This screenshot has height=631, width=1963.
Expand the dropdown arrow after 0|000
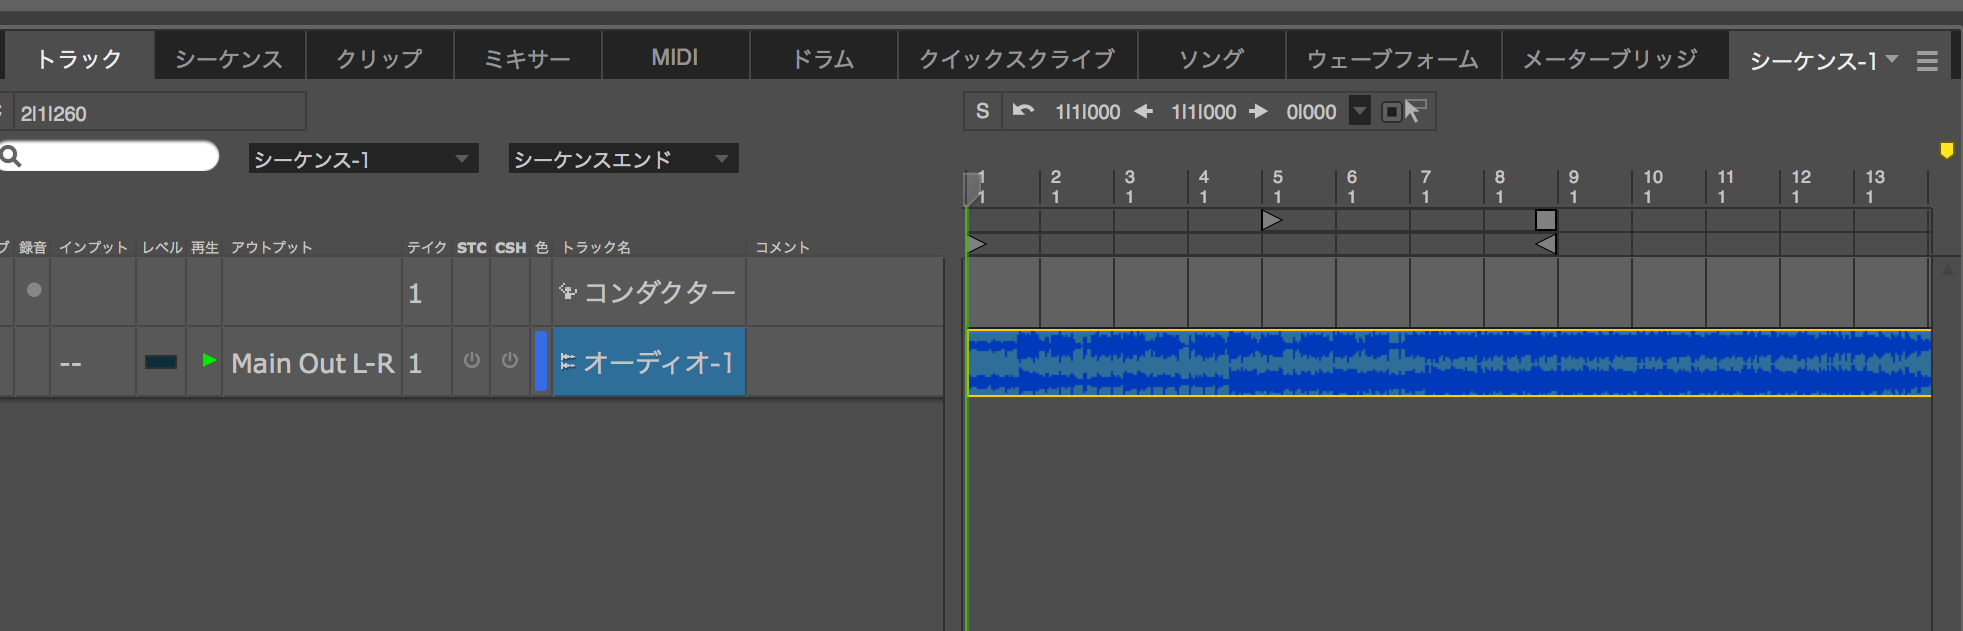(1359, 111)
